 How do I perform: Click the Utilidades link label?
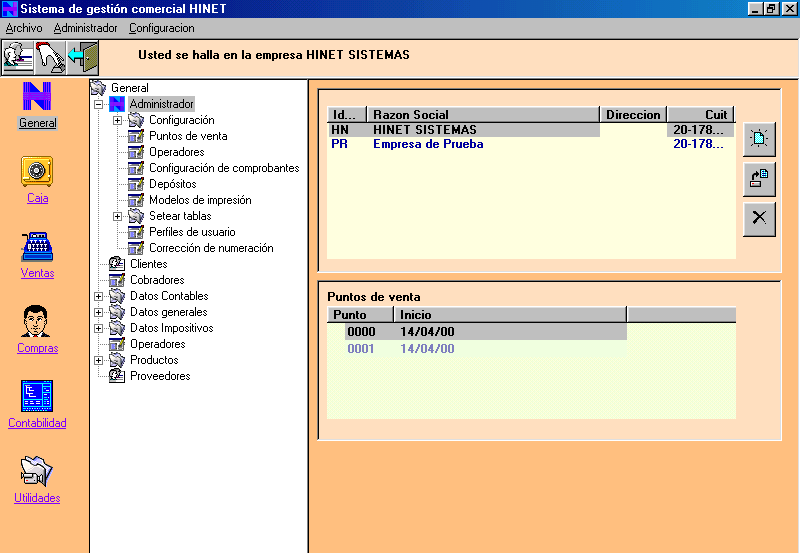(37, 498)
